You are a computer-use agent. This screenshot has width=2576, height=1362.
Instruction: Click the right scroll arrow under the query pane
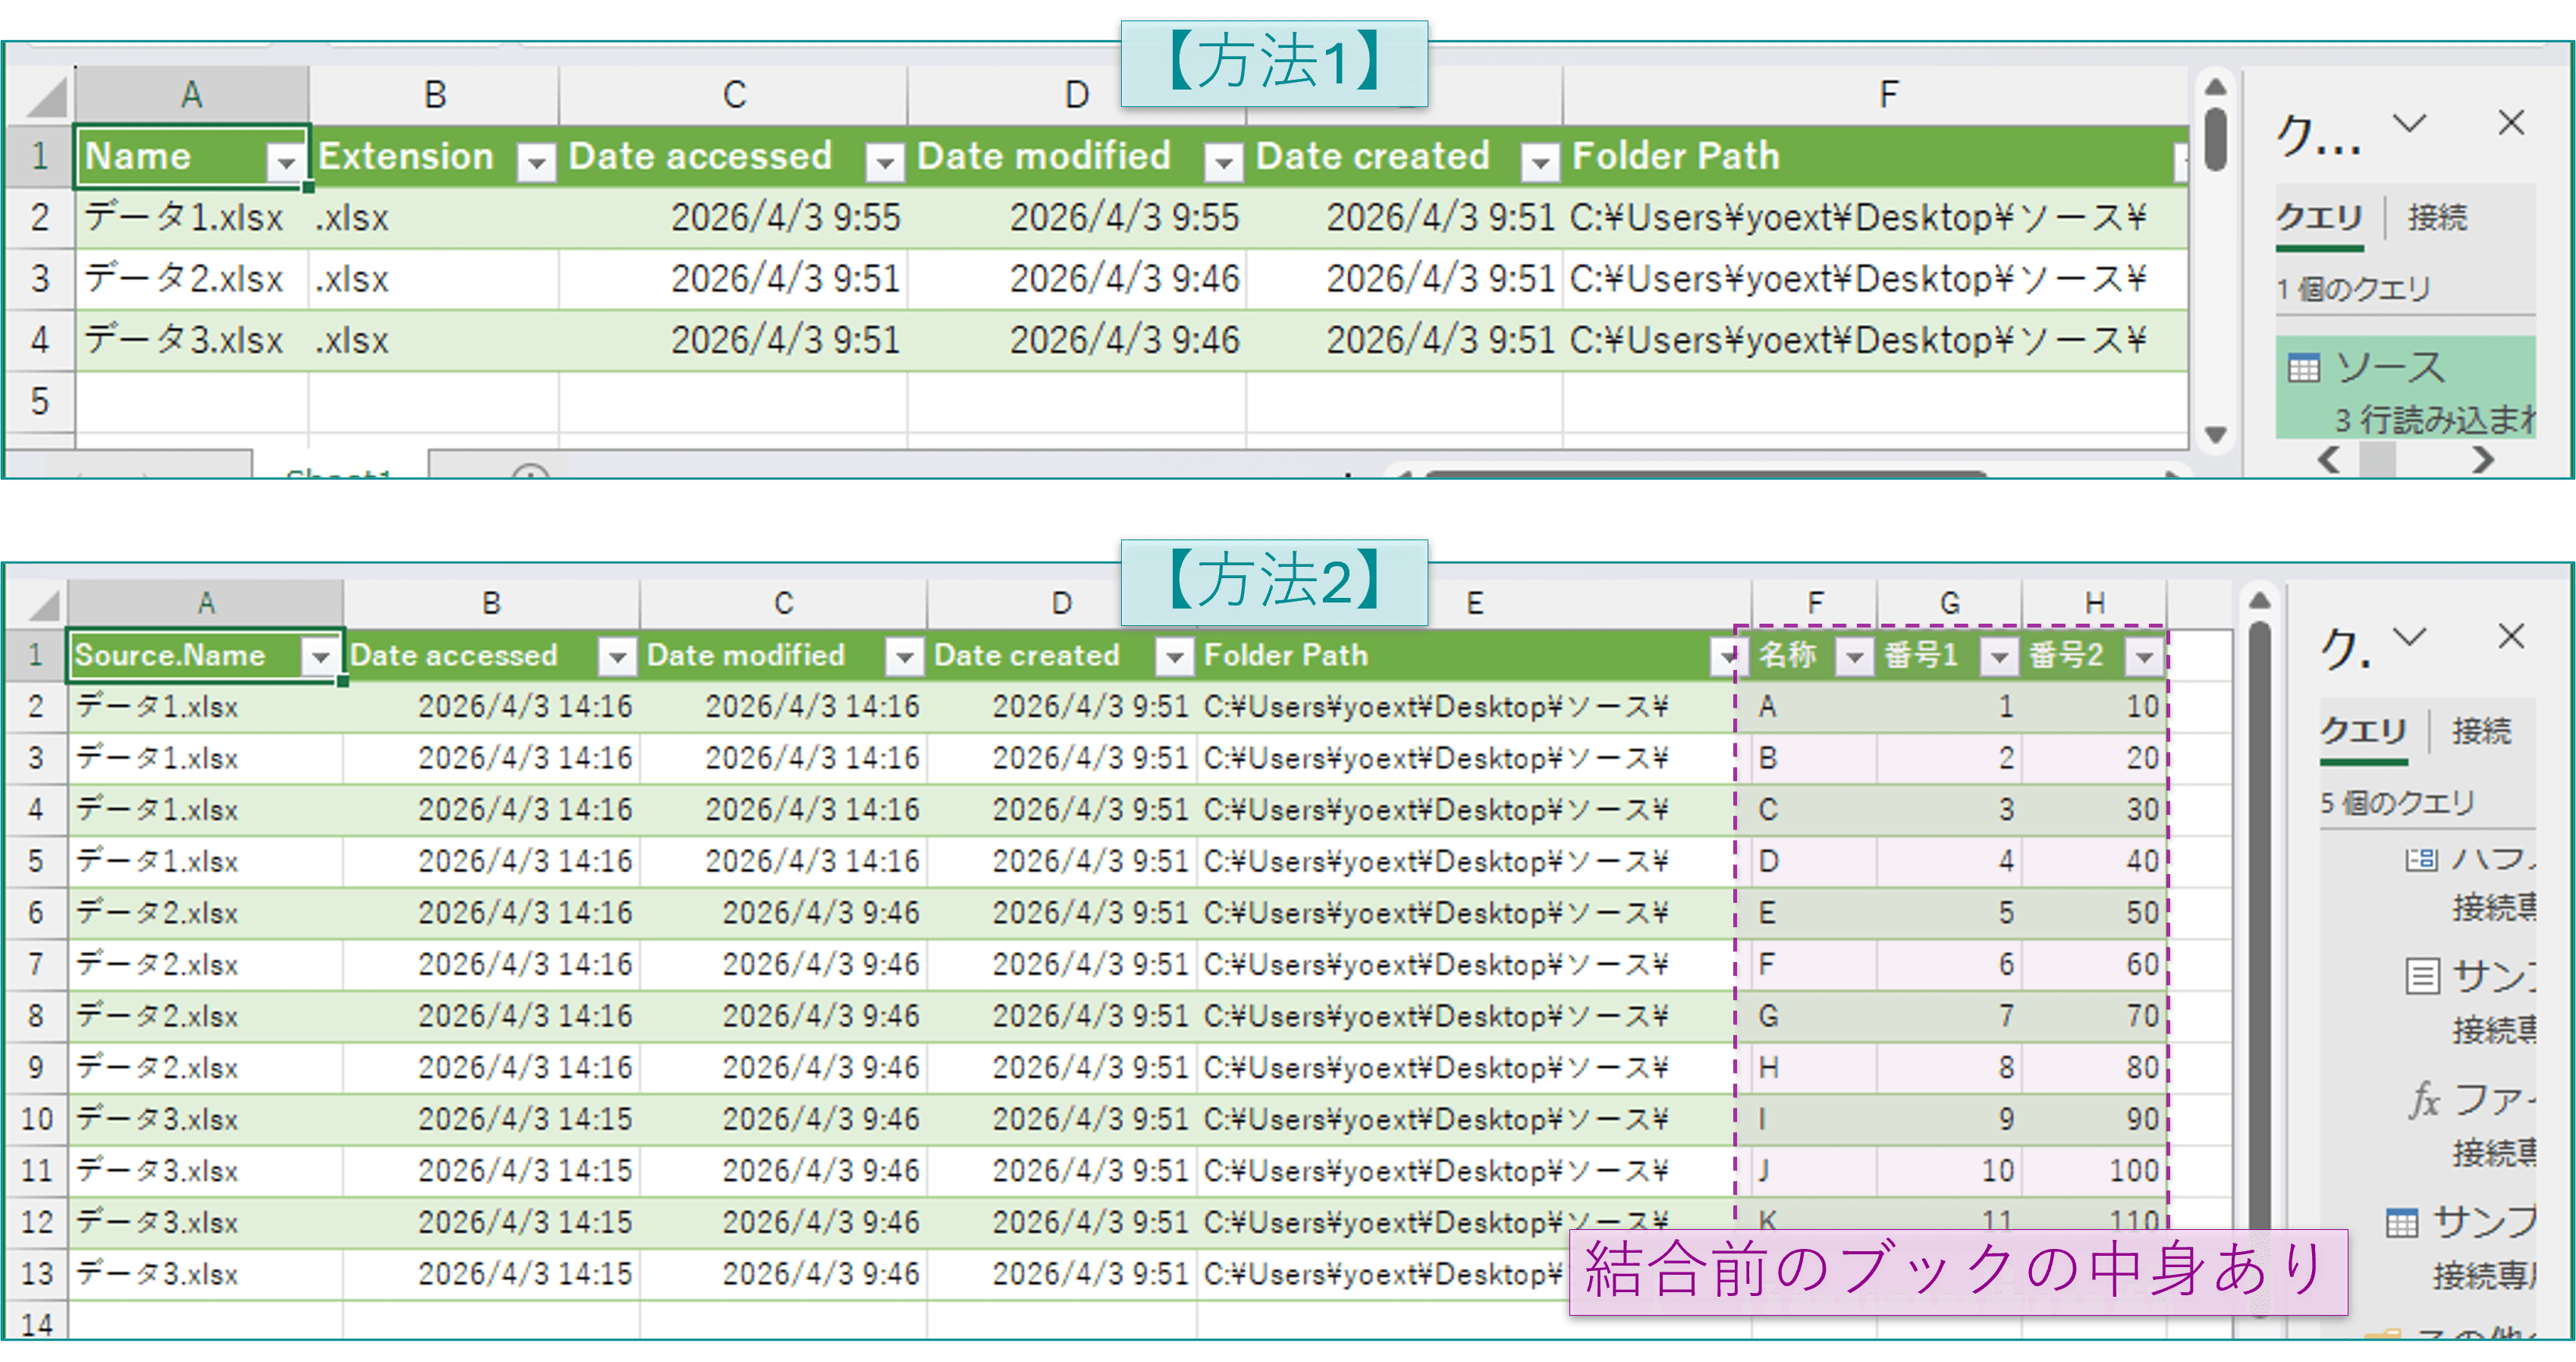click(x=2484, y=461)
